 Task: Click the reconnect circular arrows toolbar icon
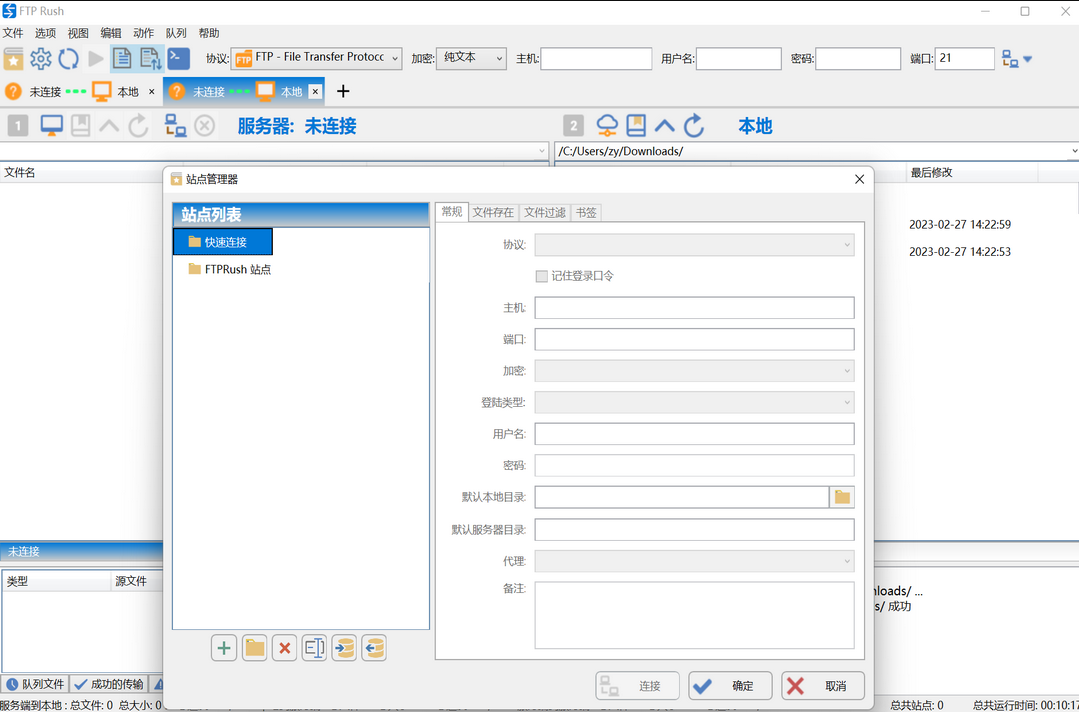68,59
